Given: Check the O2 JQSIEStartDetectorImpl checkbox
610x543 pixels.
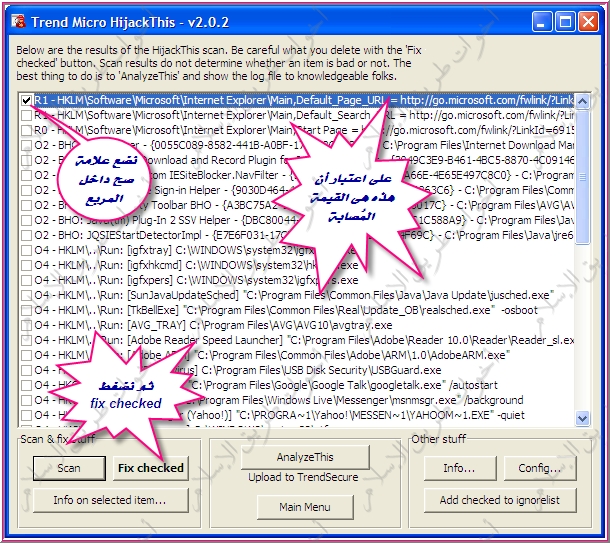Looking at the screenshot, I should [26, 235].
